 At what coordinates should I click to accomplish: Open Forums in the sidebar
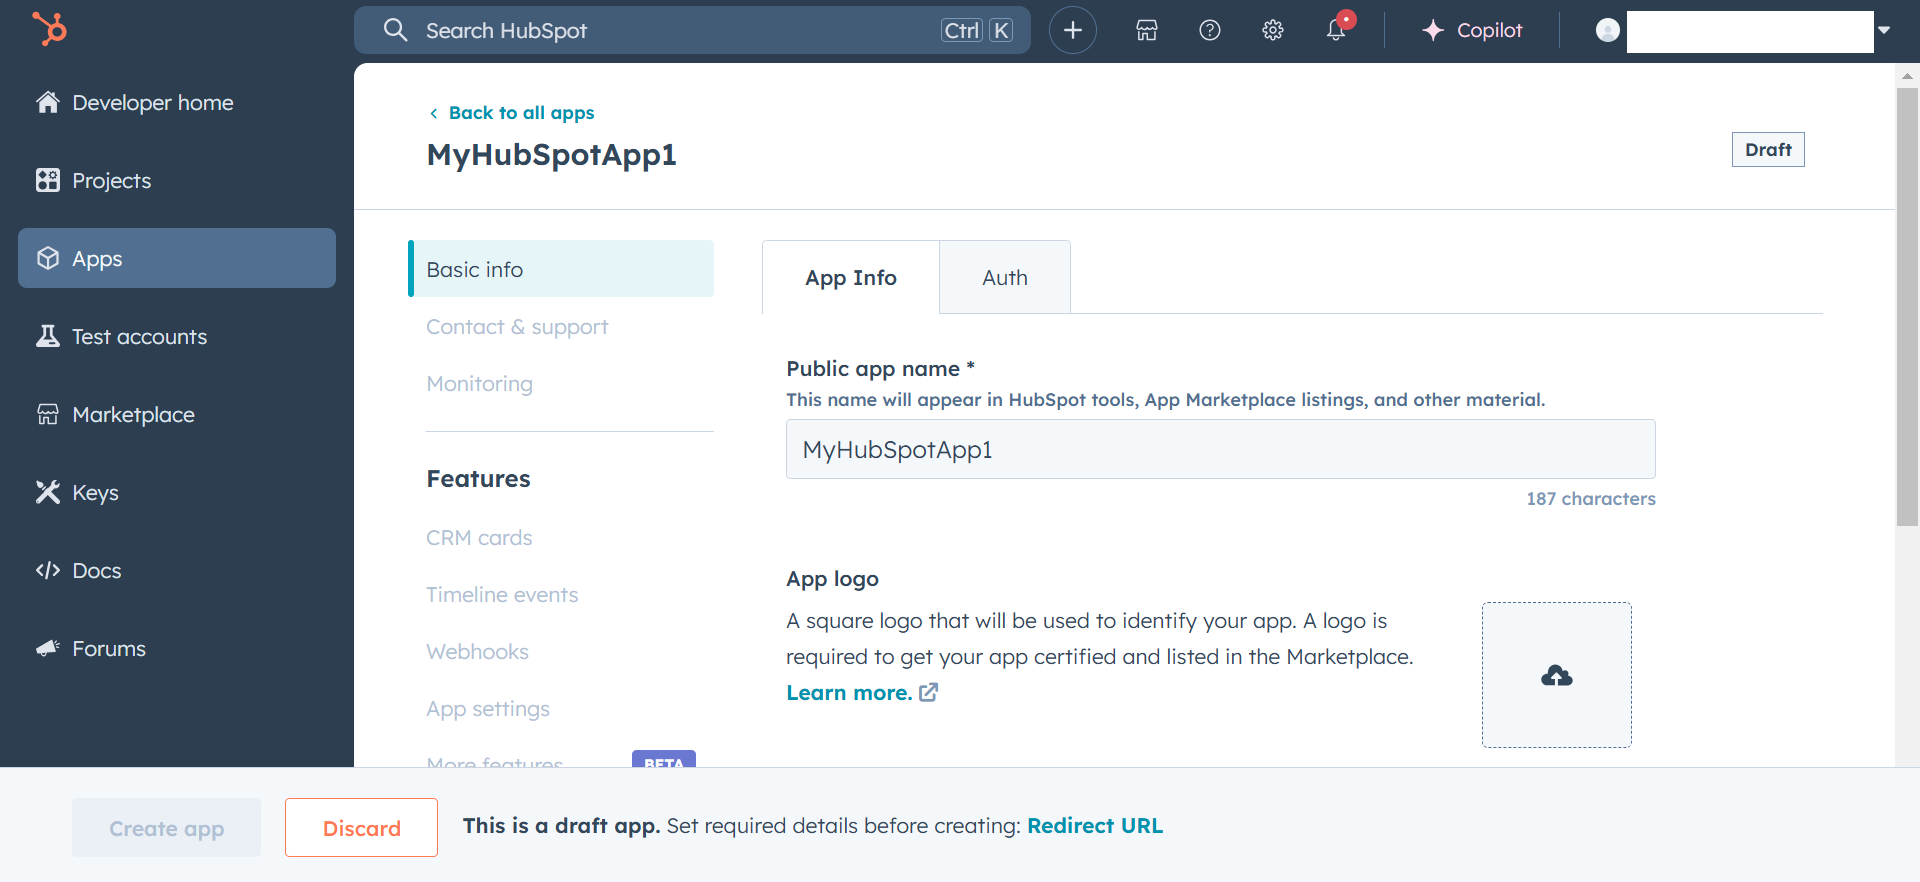pyautogui.click(x=108, y=648)
